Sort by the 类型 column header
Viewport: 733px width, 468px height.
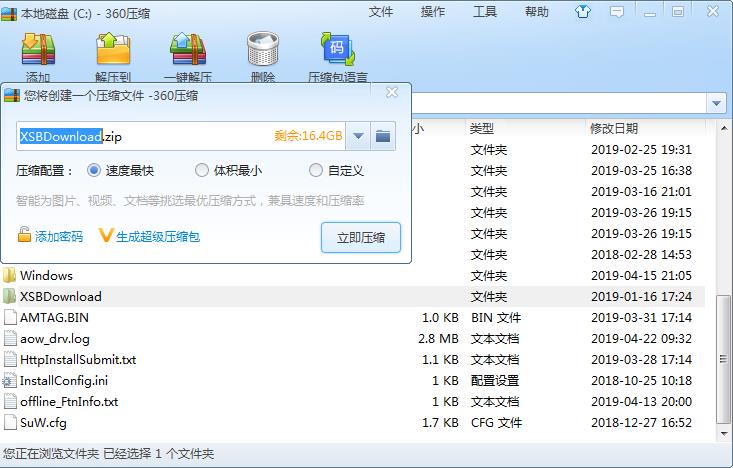[x=482, y=128]
